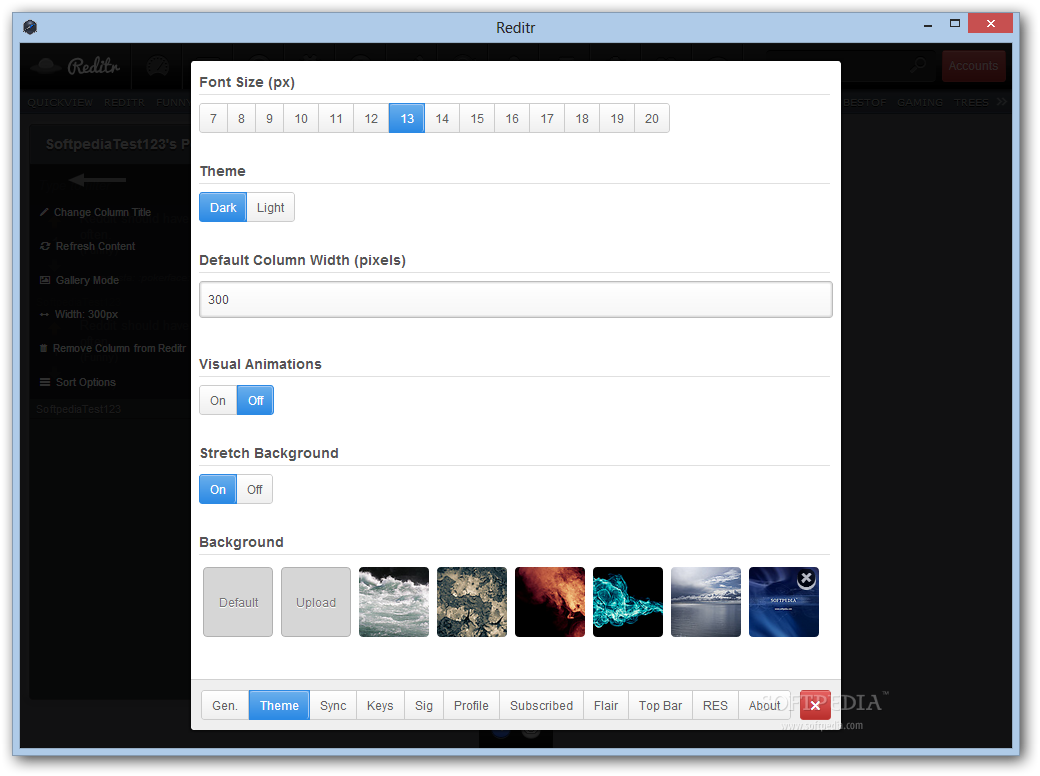This screenshot has width=1040, height=776.
Task: Select the cloudy lake landscape background
Action: tap(706, 602)
